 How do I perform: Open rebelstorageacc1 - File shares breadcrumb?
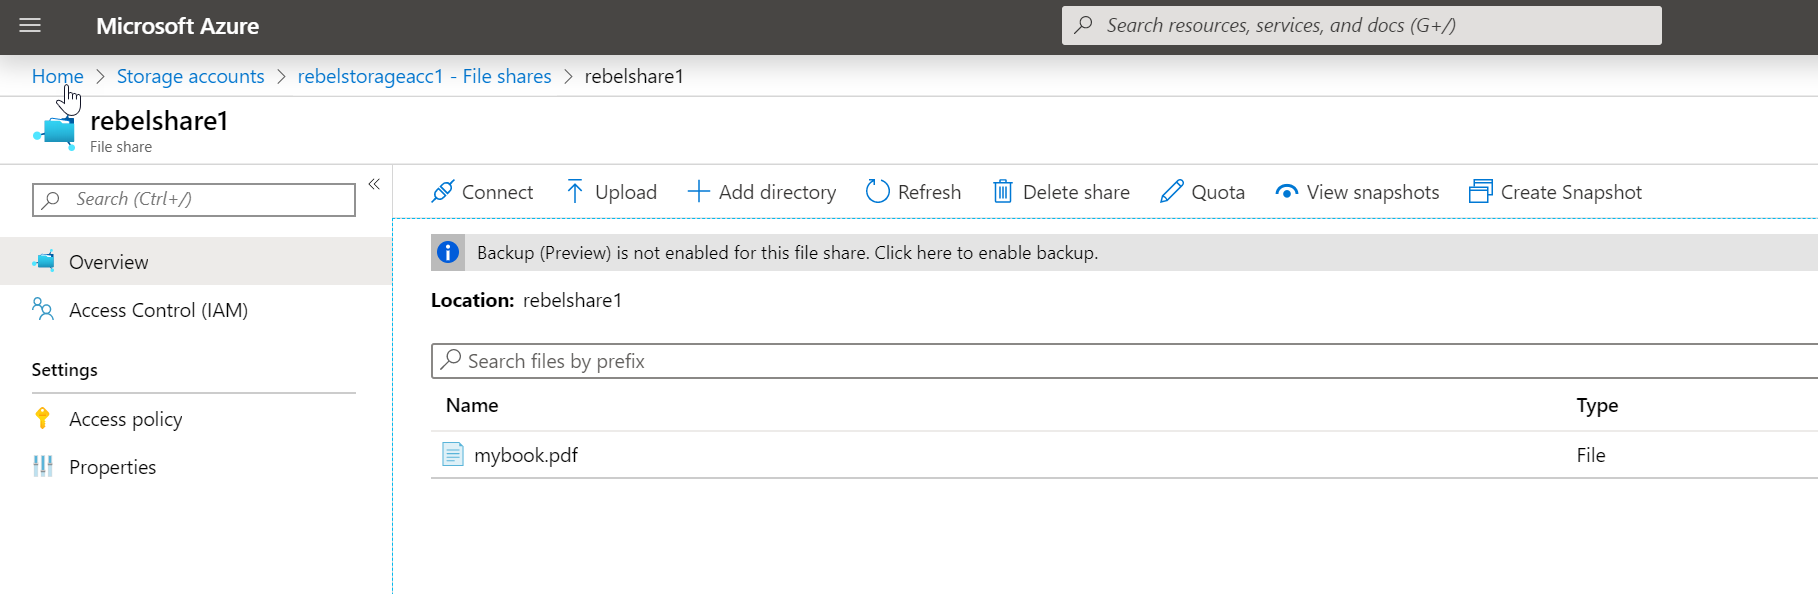point(424,76)
